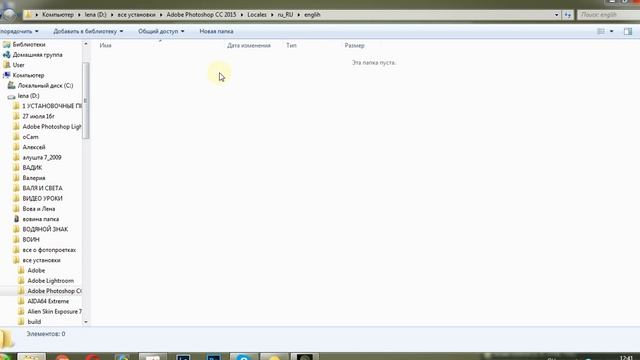The height and width of the screenshot is (360, 640).
Task: Click the Новая папка button
Action: 216,31
